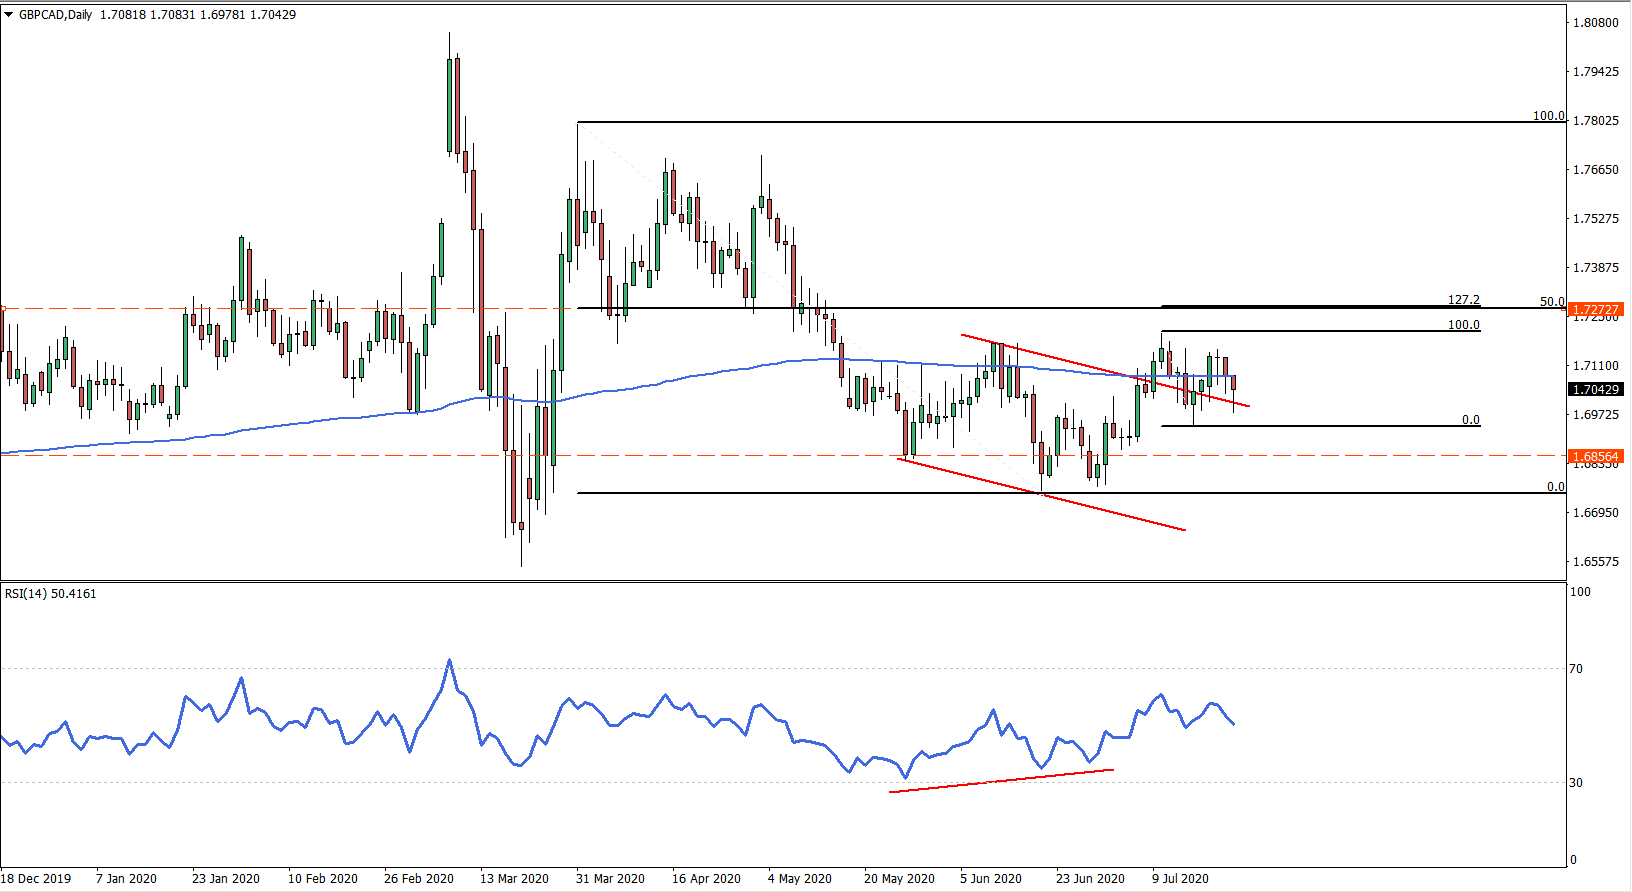
Task: Click the RSI(14) 50.4161 indicator label
Action: [51, 594]
